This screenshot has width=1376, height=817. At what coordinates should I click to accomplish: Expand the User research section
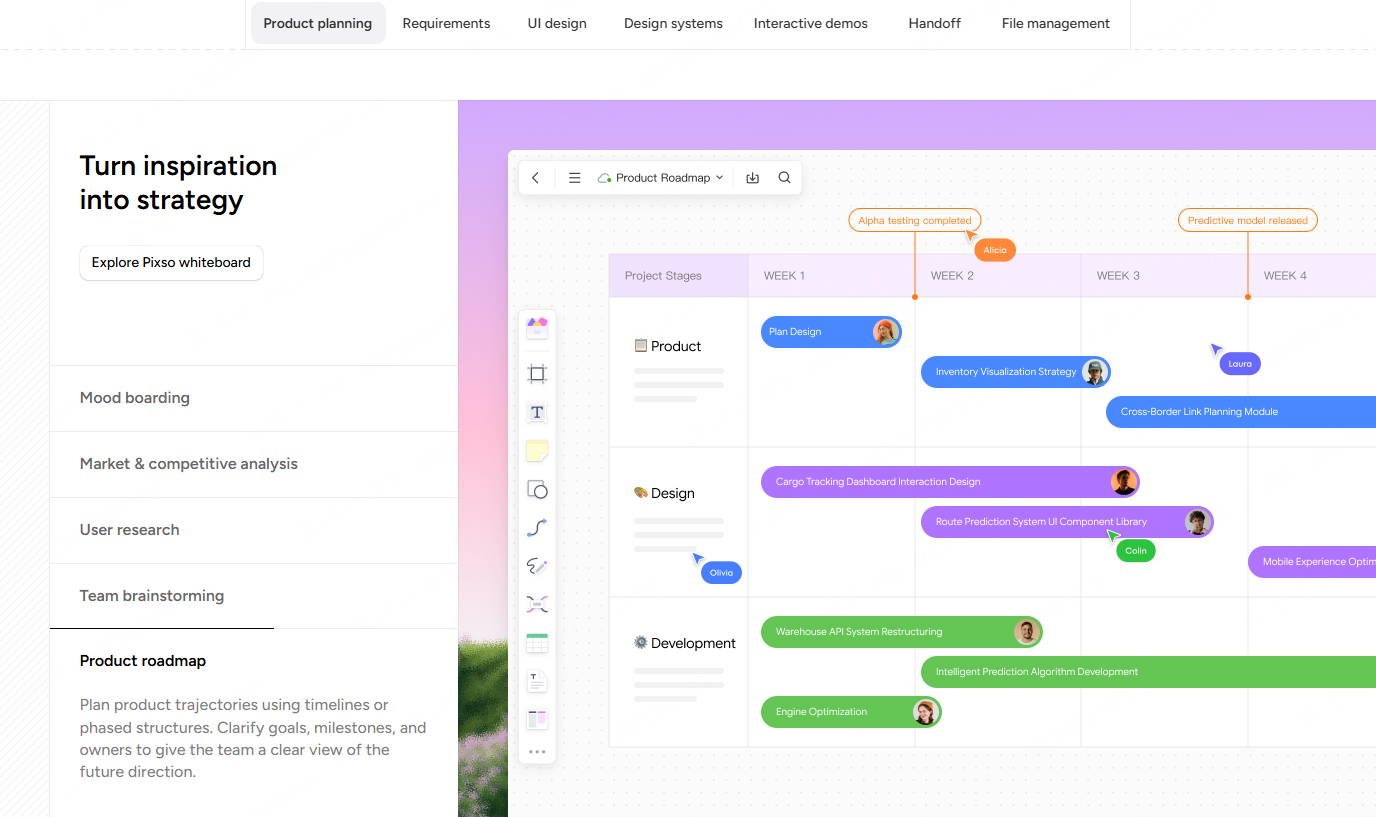click(x=254, y=530)
